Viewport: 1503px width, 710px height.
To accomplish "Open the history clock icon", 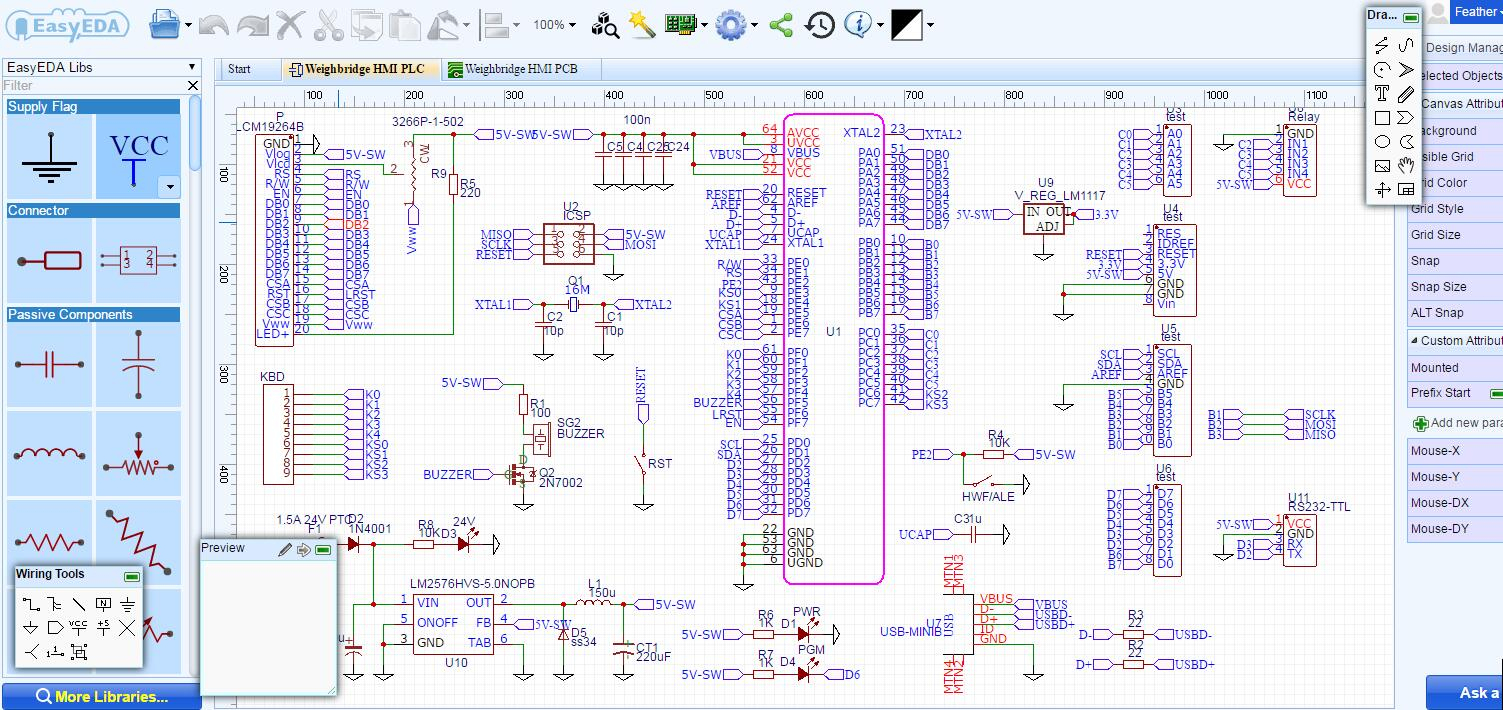I will [x=820, y=24].
